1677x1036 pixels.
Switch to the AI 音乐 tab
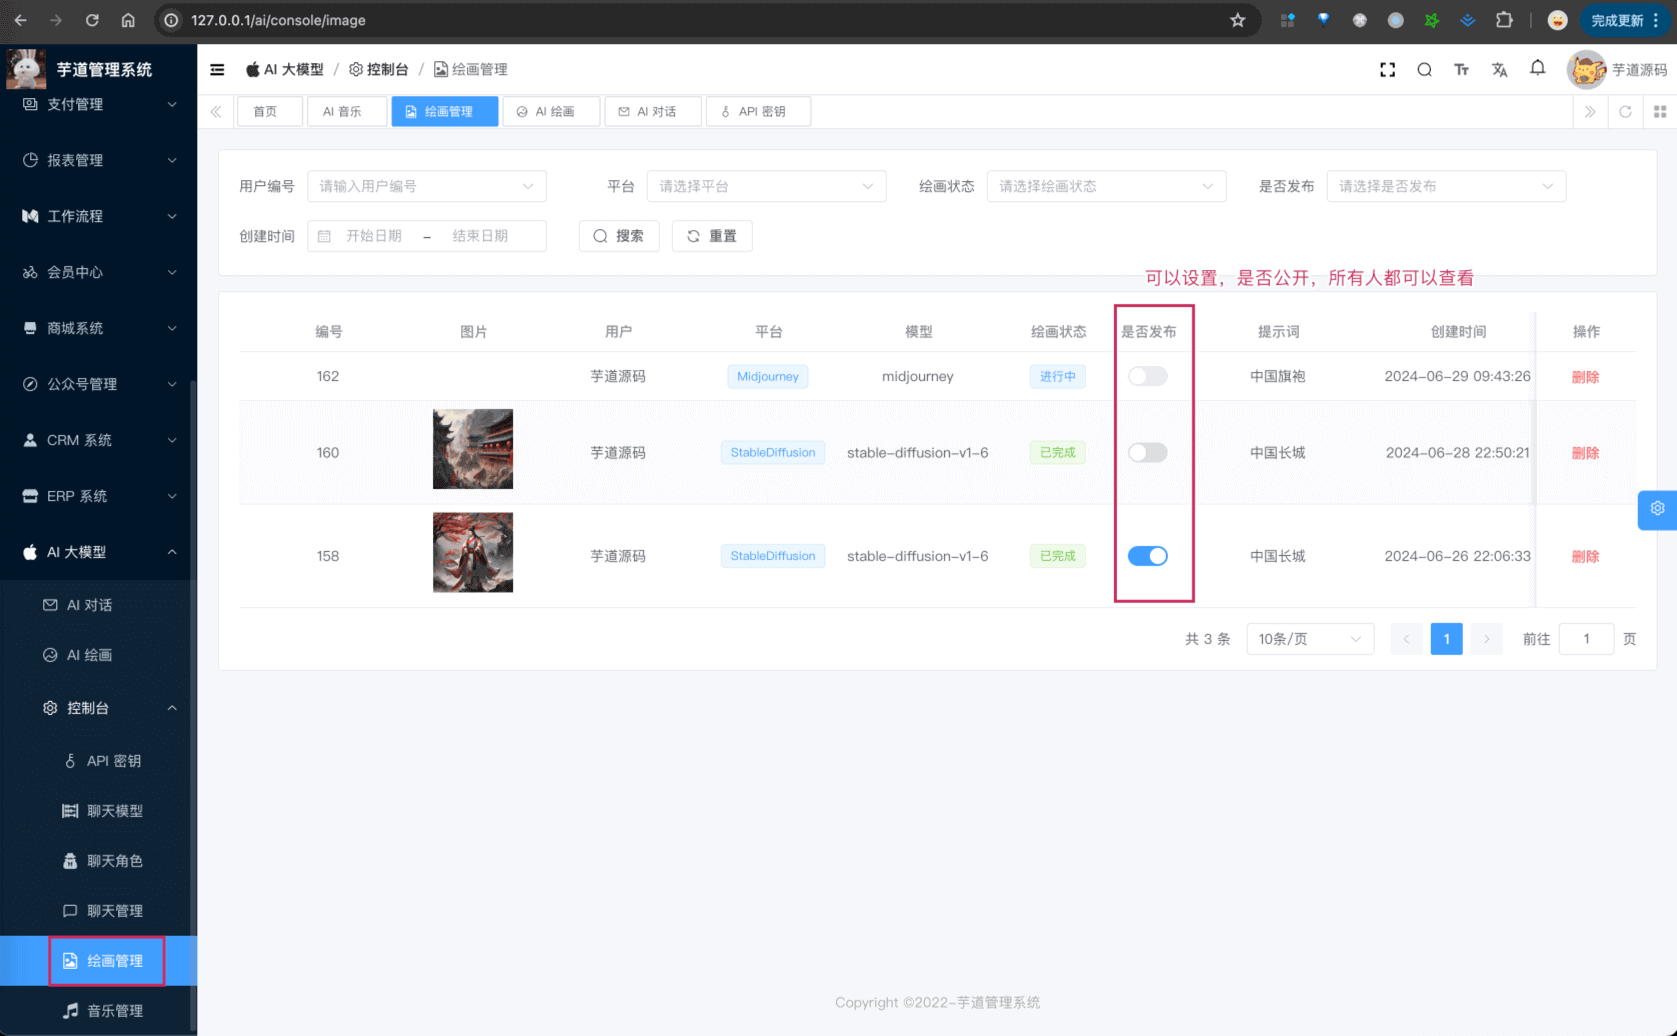tap(347, 111)
